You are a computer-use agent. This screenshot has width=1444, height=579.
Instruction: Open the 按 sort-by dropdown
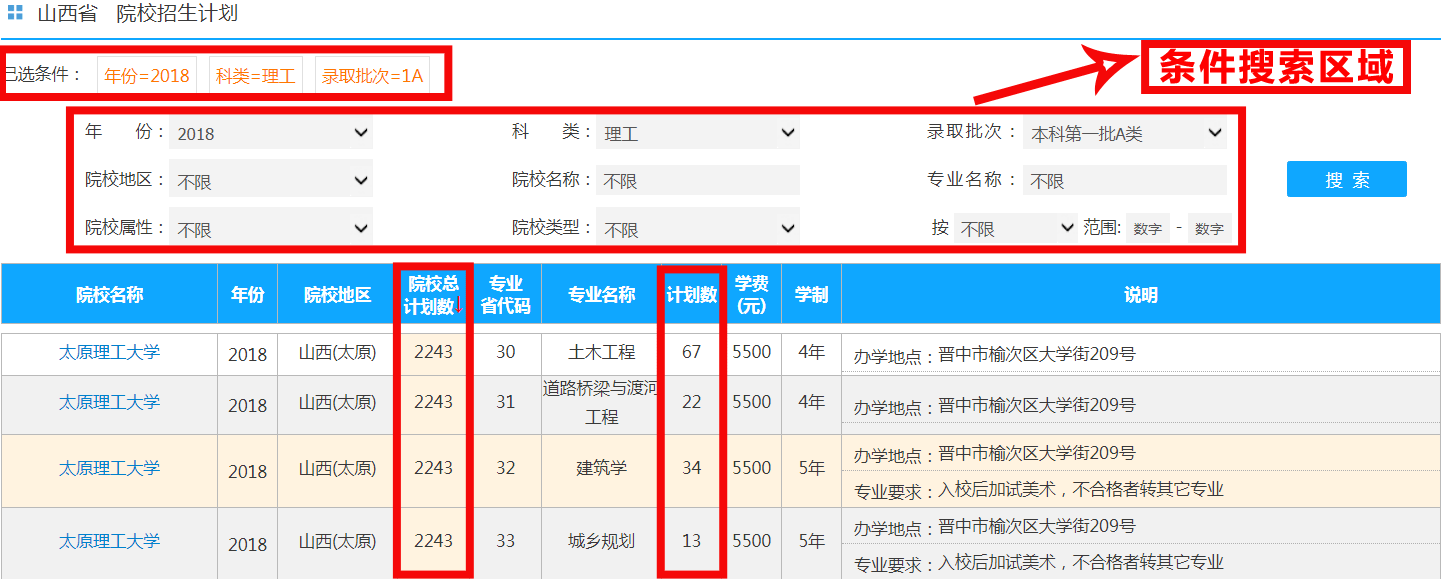pyautogui.click(x=1015, y=229)
